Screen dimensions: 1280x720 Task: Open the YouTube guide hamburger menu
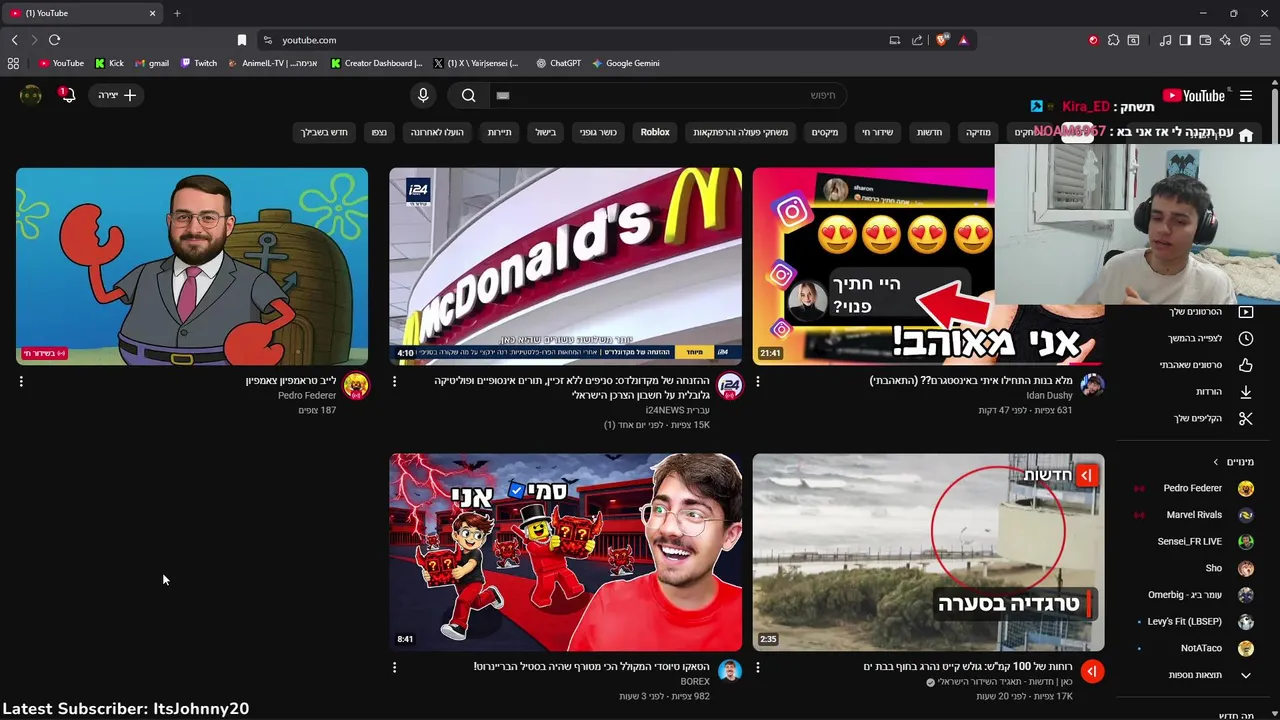click(1246, 96)
